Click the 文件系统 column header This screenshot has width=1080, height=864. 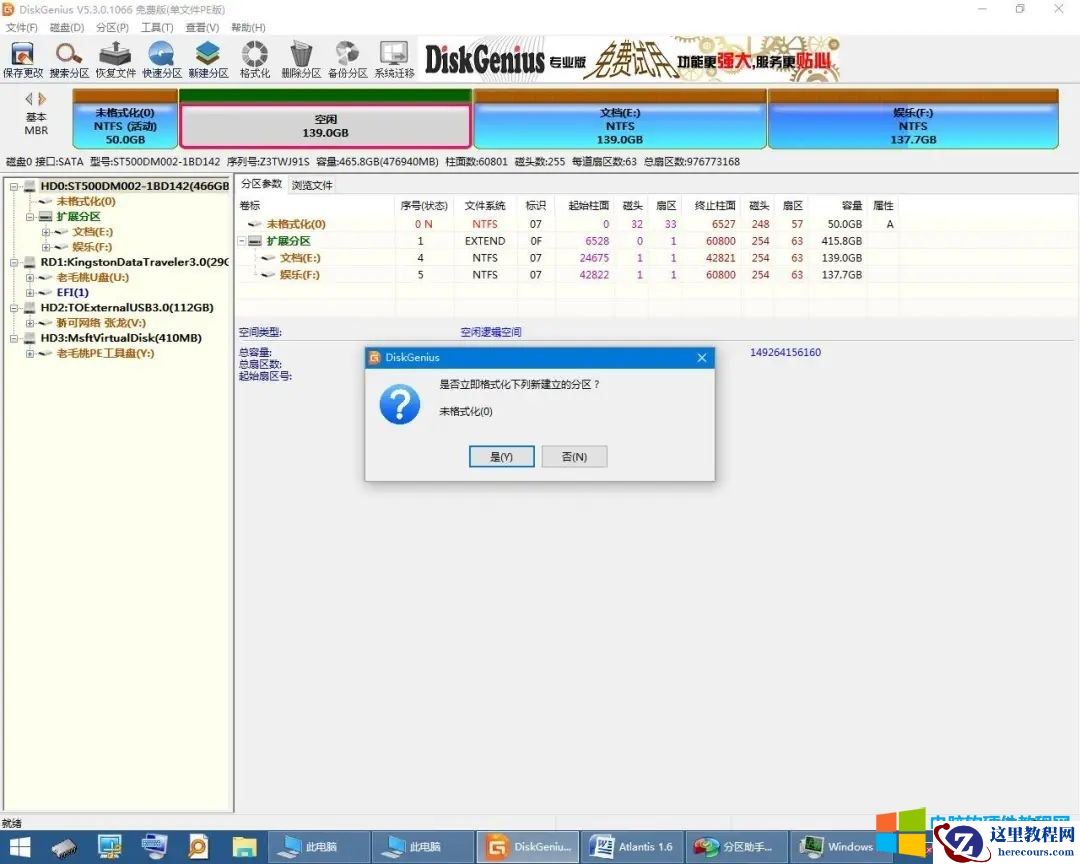point(485,205)
